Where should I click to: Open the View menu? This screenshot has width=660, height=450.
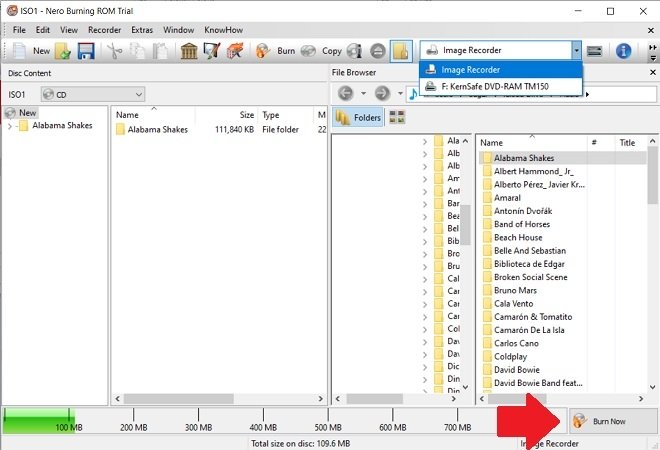(69, 30)
